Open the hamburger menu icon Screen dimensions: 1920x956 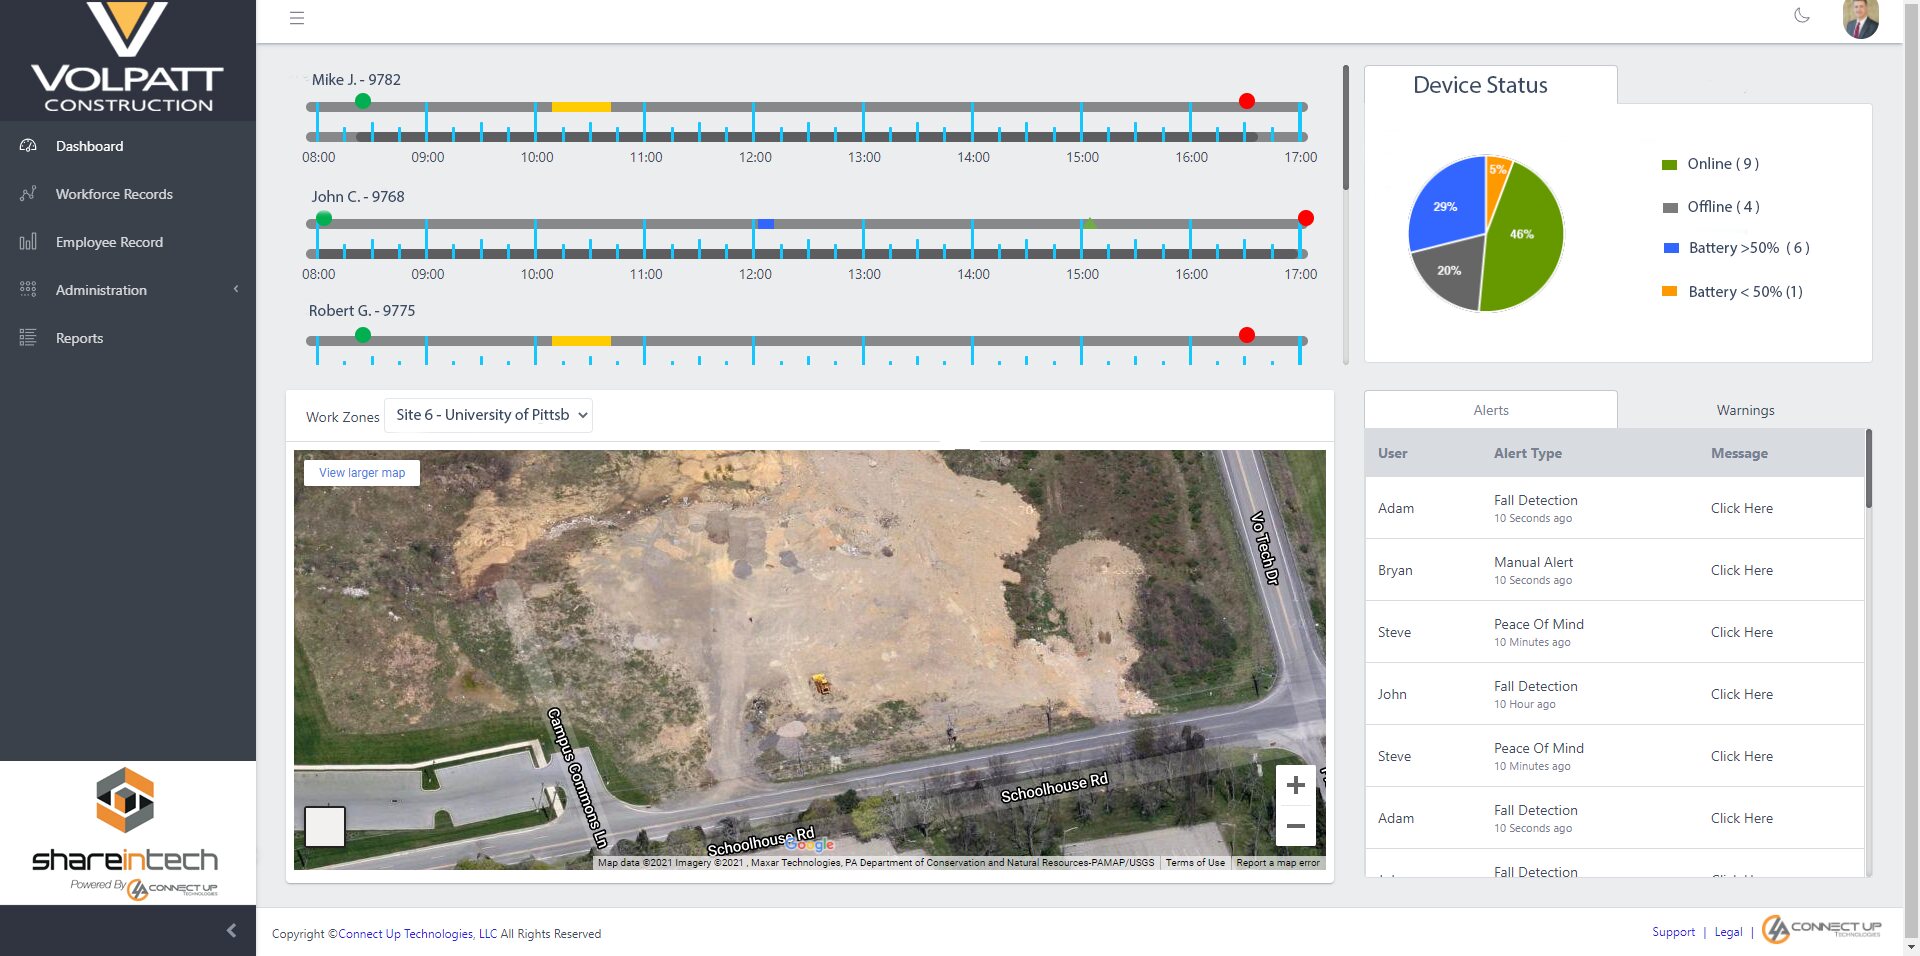[297, 18]
